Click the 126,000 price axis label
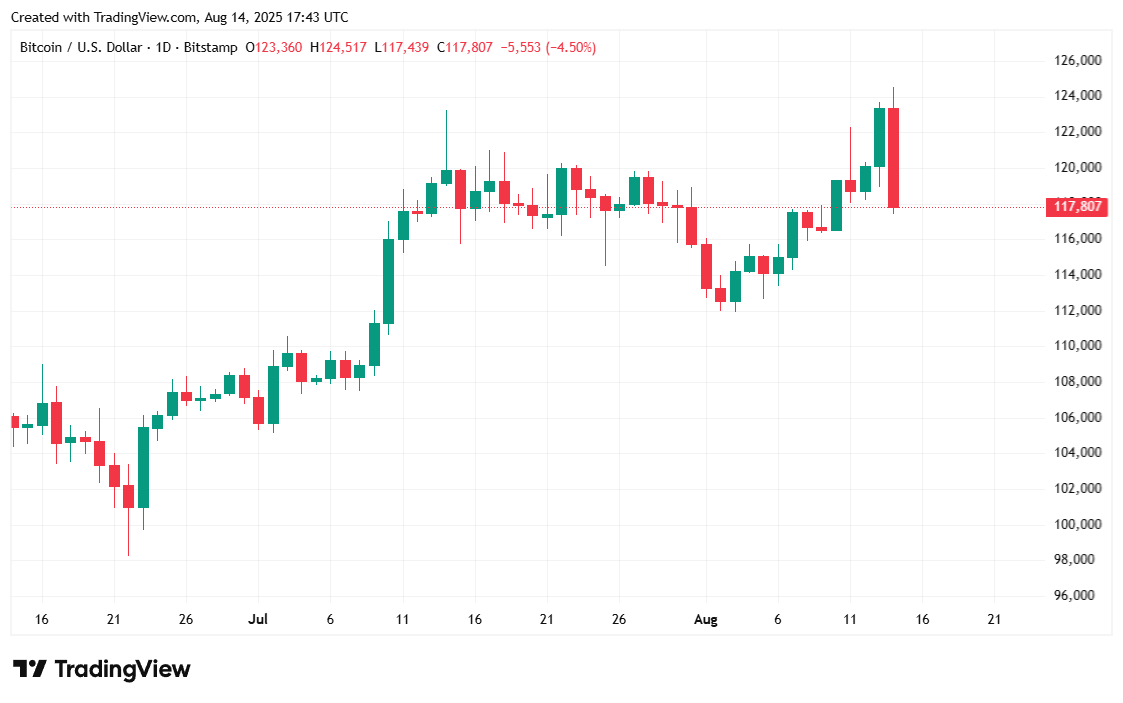Viewport: 1123px width, 703px height. pyautogui.click(x=1079, y=61)
